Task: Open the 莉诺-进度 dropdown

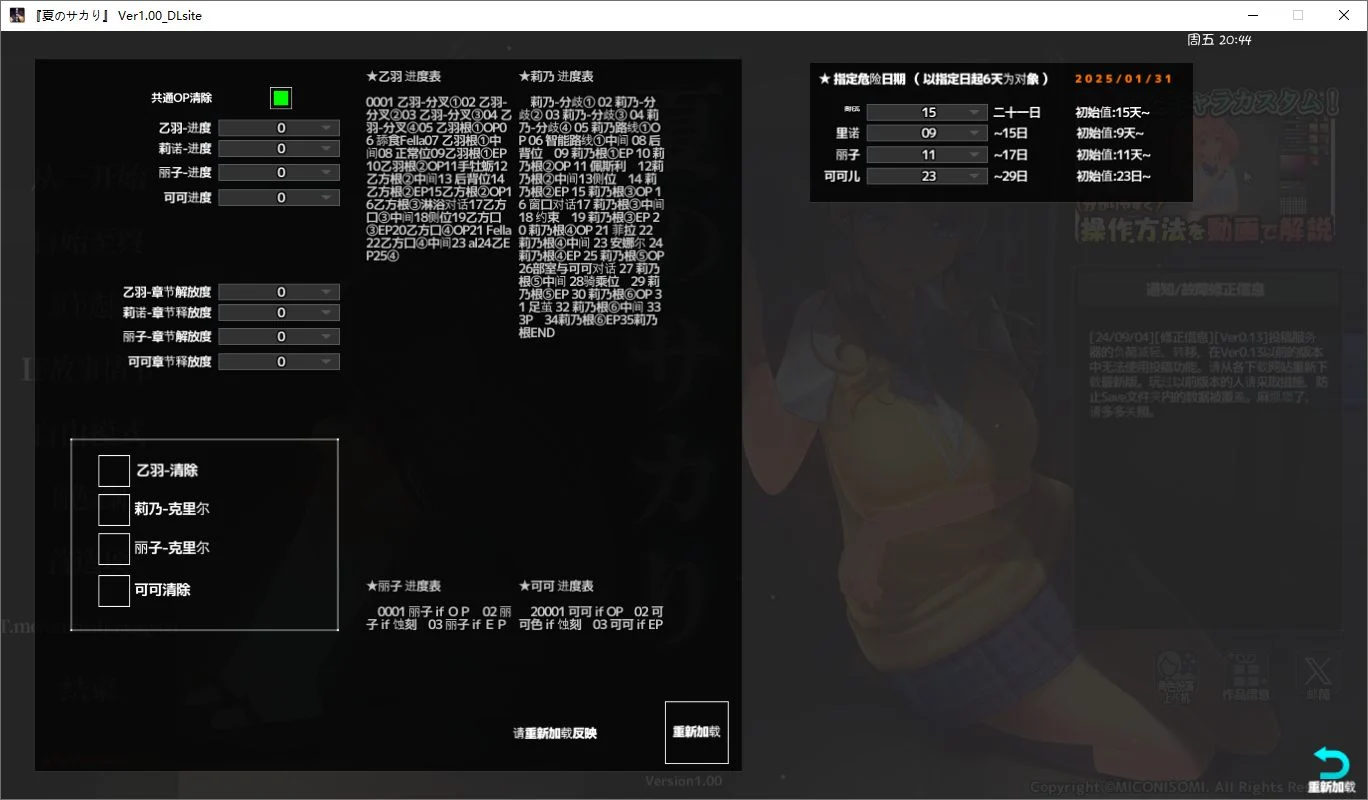Action: click(278, 148)
